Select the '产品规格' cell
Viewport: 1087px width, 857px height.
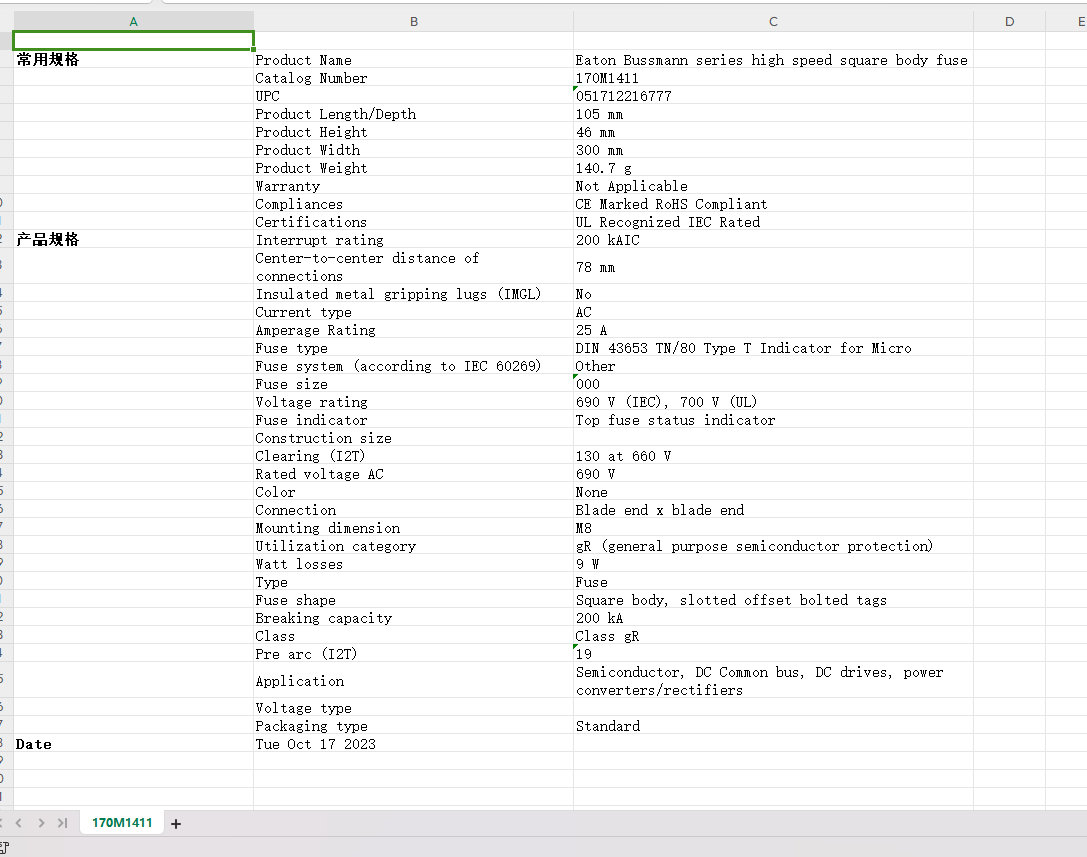[134, 239]
